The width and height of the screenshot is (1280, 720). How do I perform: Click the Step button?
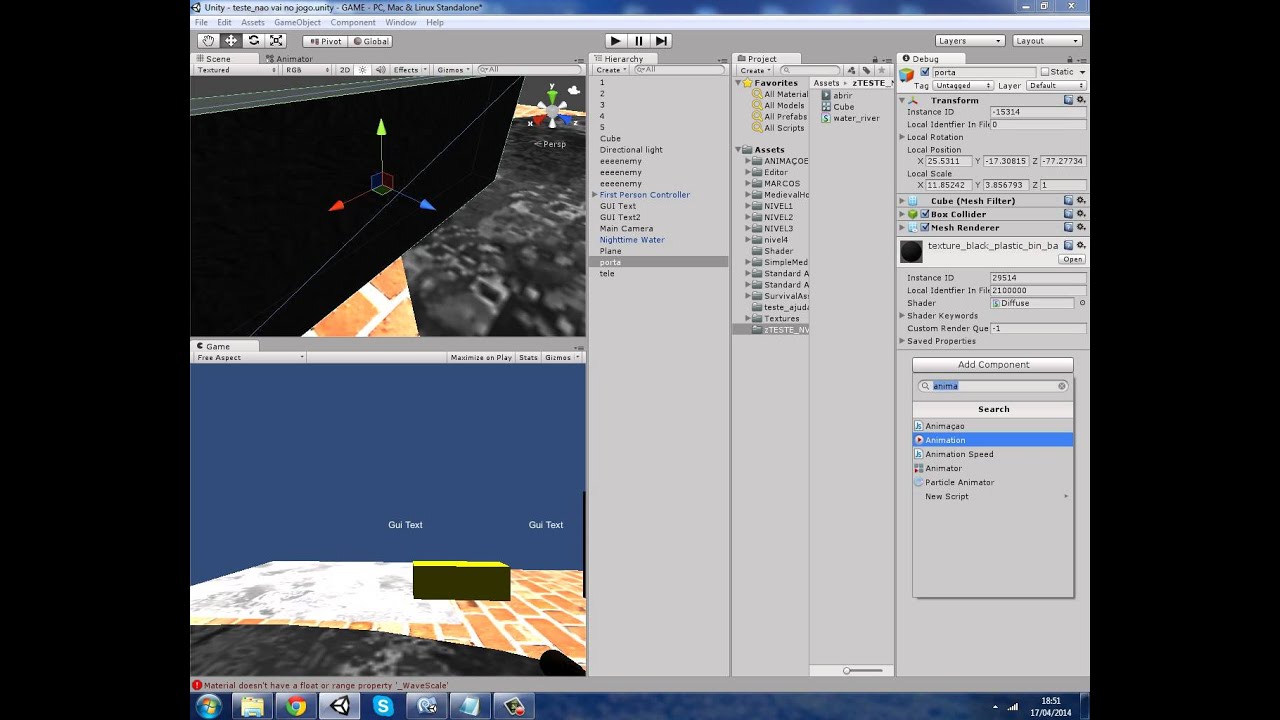point(661,41)
